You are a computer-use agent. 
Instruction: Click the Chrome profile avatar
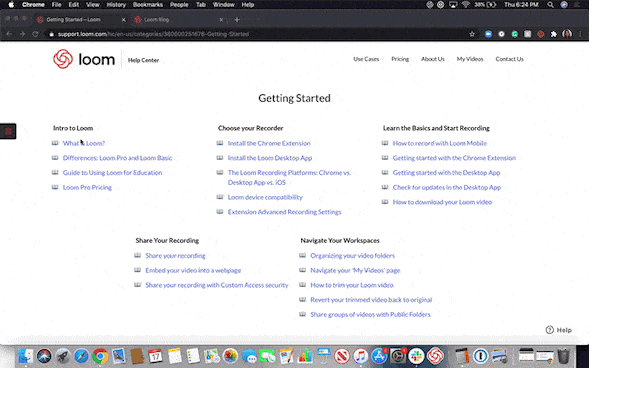567,34
